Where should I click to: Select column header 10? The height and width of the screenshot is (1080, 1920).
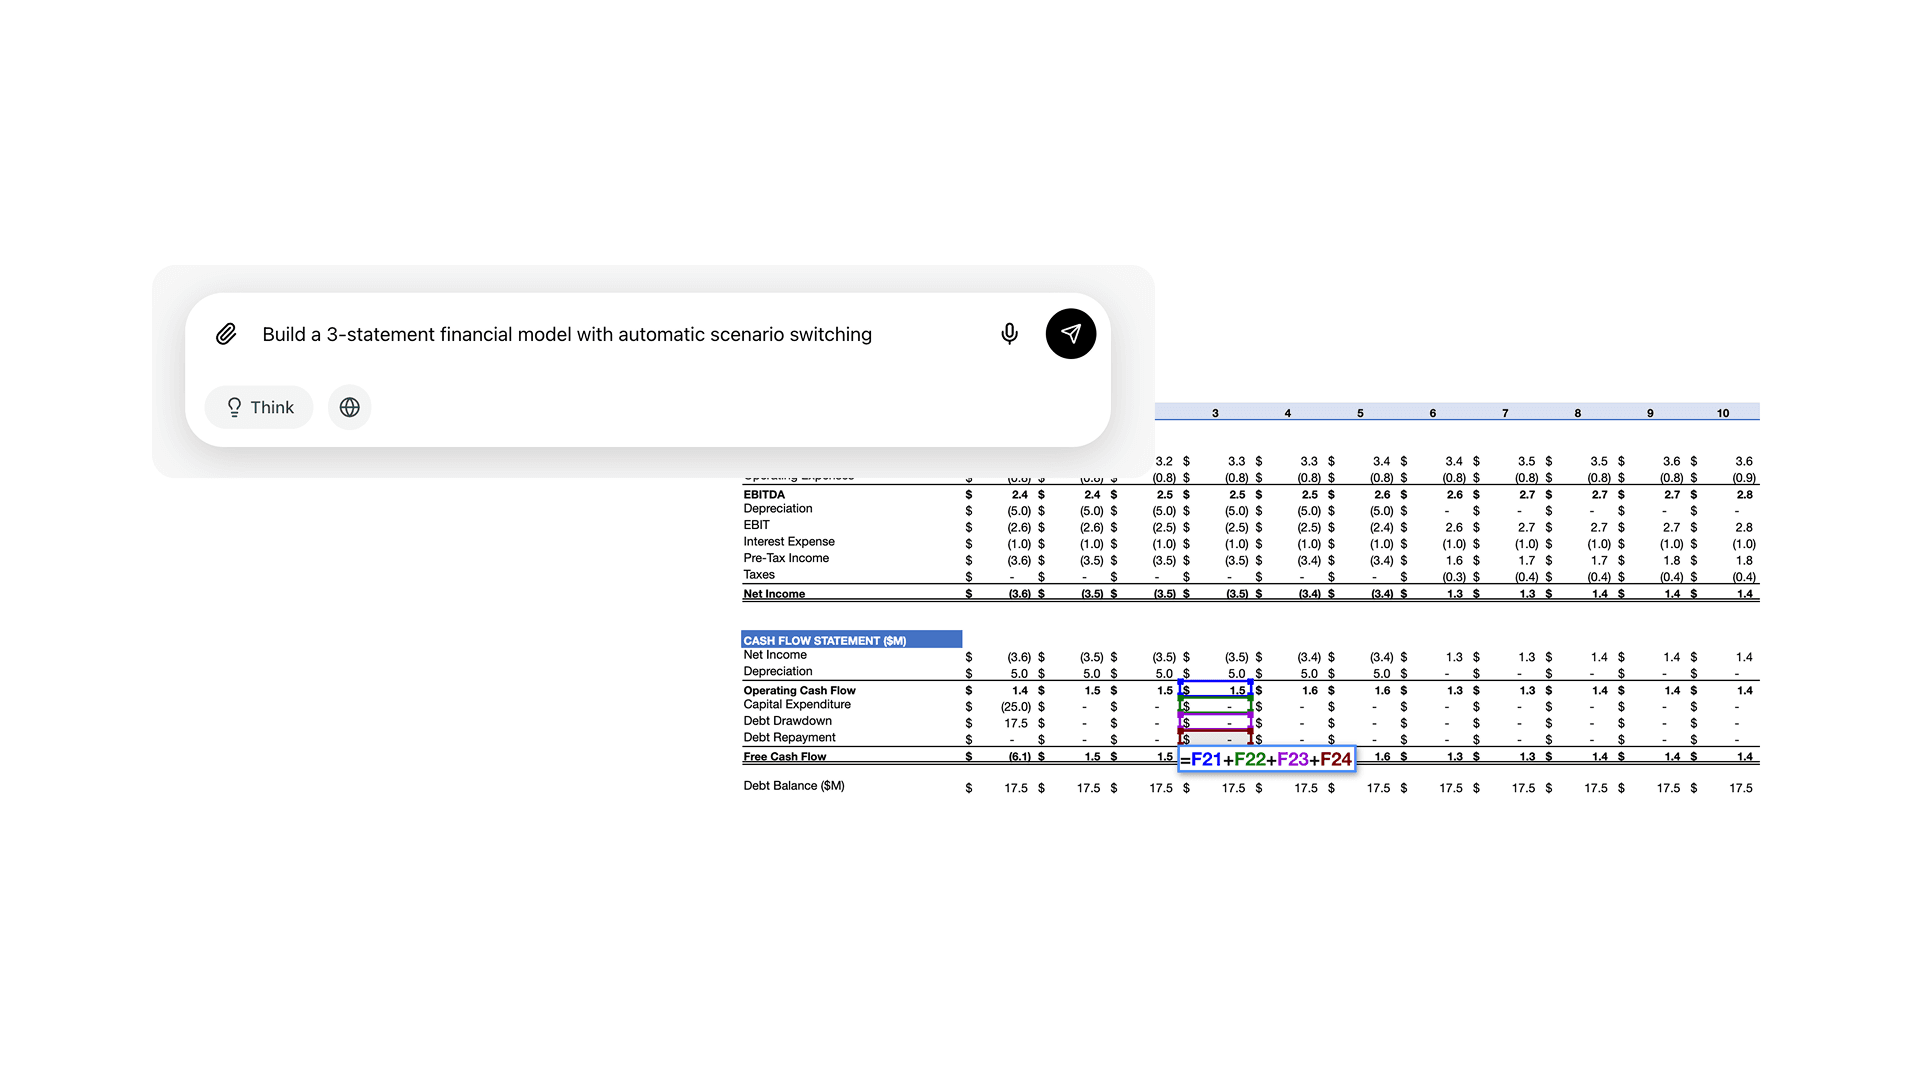pyautogui.click(x=1722, y=413)
